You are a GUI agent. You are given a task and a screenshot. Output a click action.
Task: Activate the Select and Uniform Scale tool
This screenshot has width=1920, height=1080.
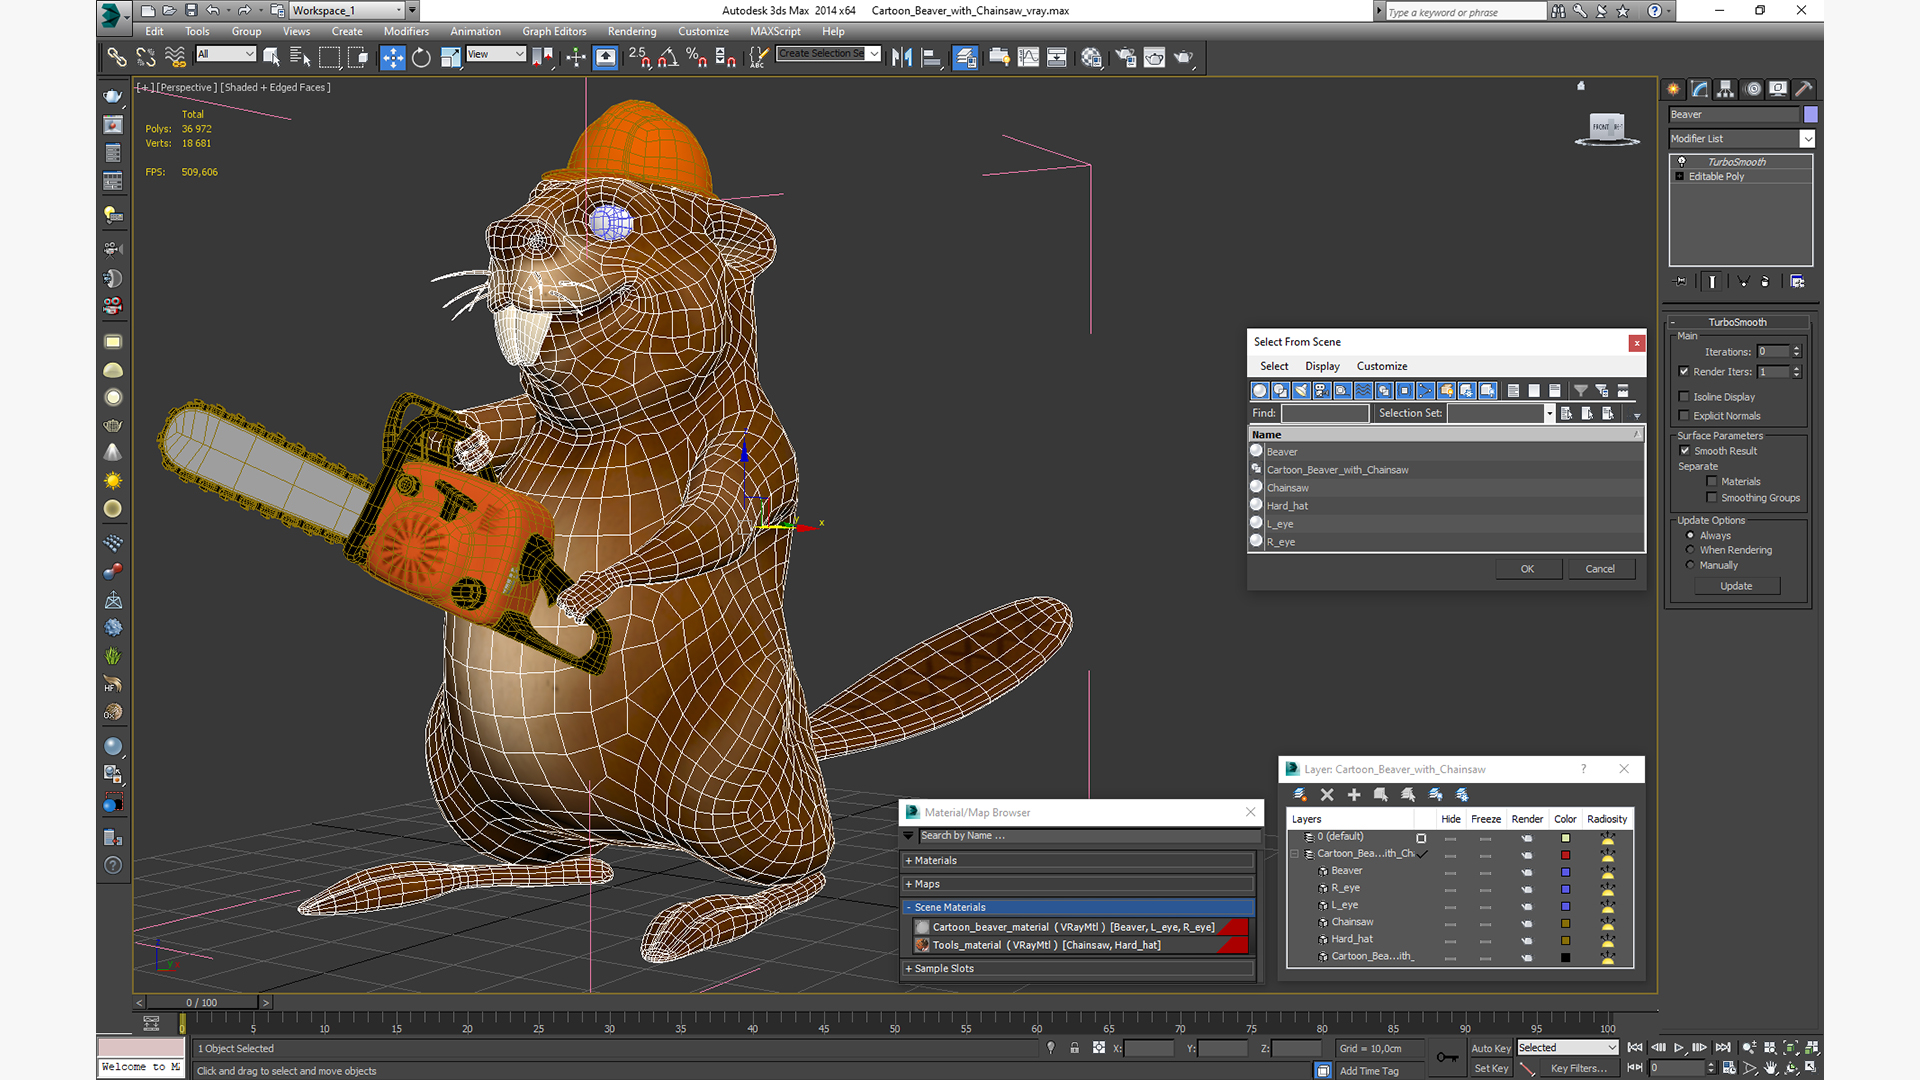(450, 58)
